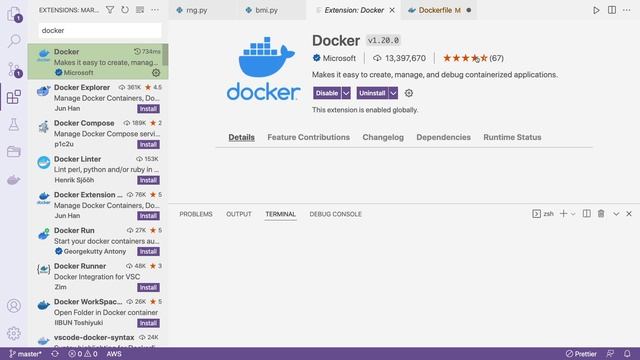Install Docker Compose extension
640x360 pixels.
tap(148, 144)
